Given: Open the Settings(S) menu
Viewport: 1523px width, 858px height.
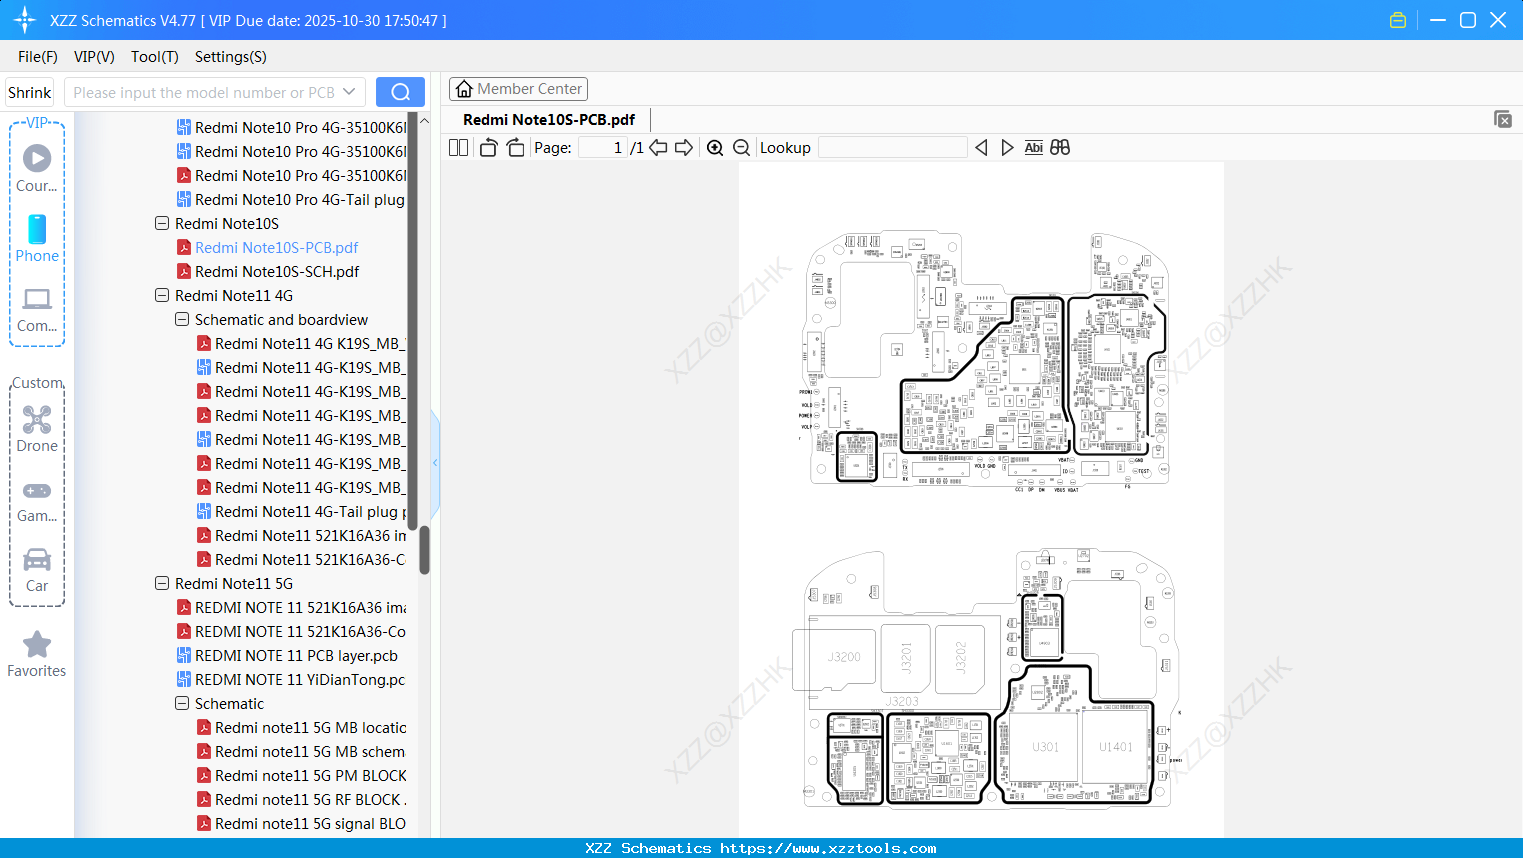Looking at the screenshot, I should pyautogui.click(x=231, y=57).
